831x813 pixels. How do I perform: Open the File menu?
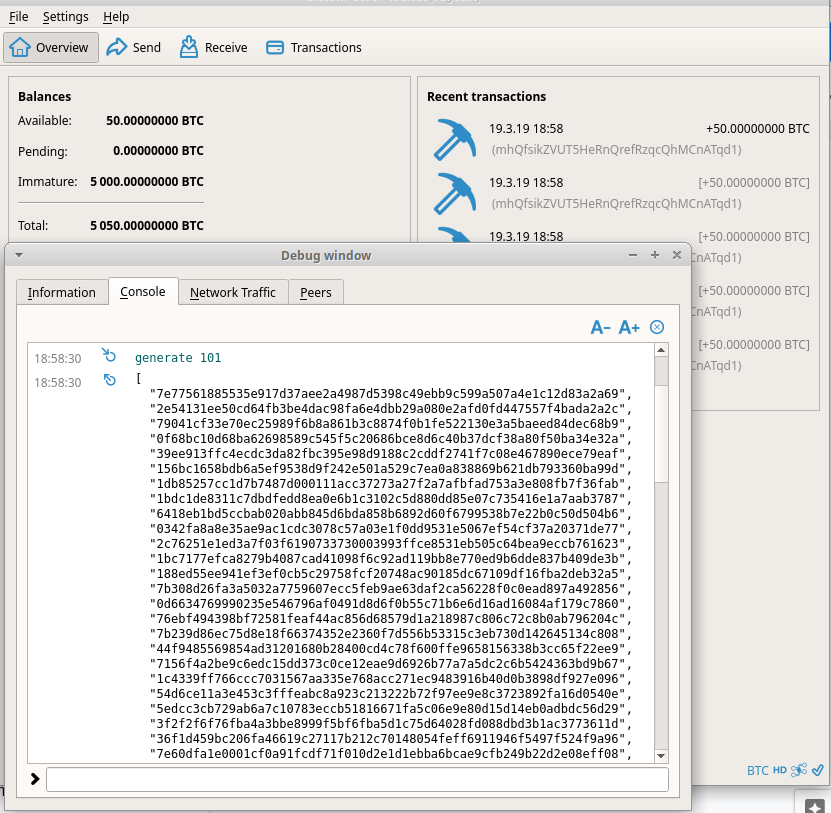[x=19, y=17]
